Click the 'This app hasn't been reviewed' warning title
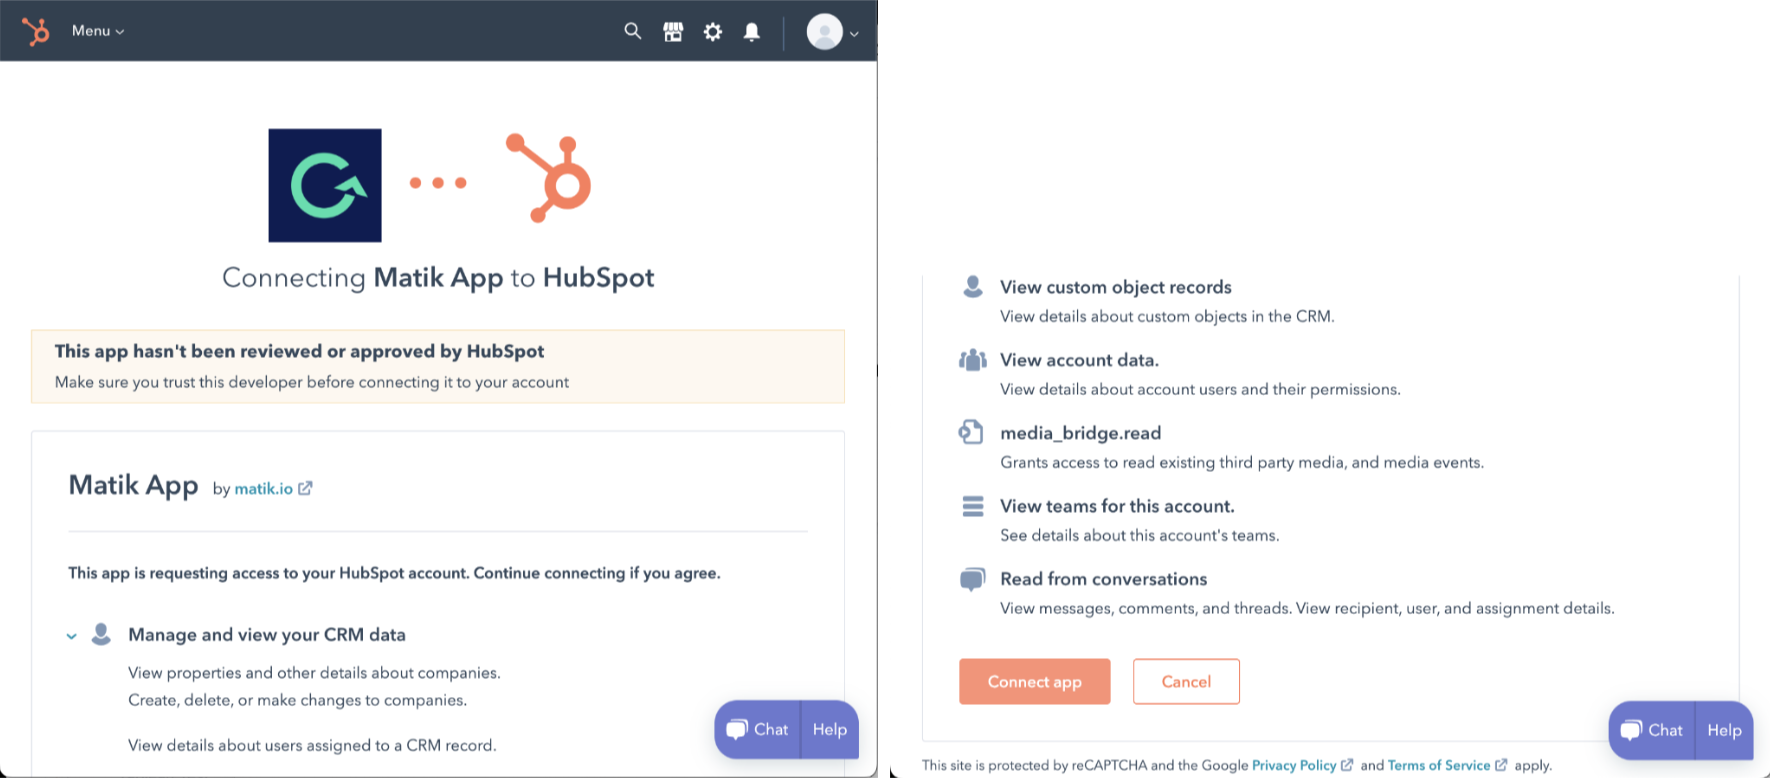The width and height of the screenshot is (1770, 778). [299, 351]
